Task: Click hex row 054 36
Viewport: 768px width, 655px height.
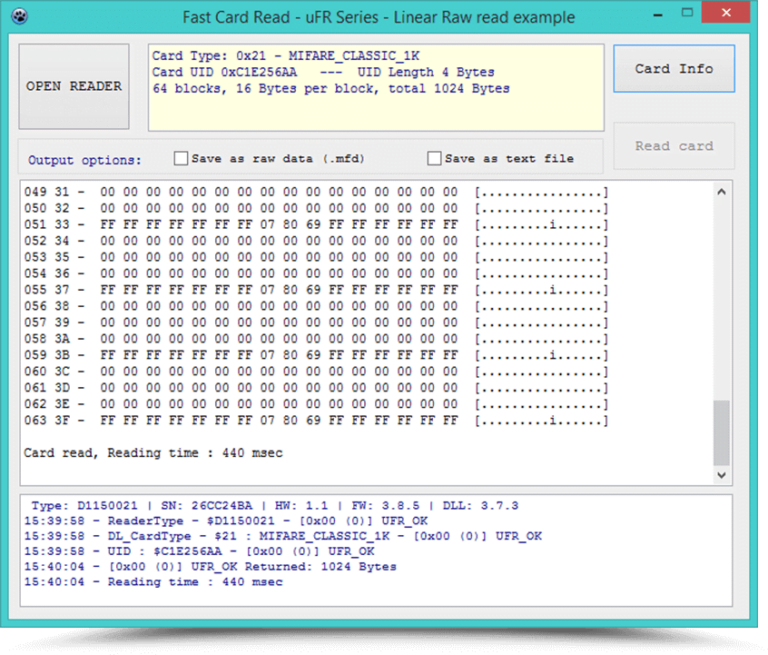Action: point(316,273)
